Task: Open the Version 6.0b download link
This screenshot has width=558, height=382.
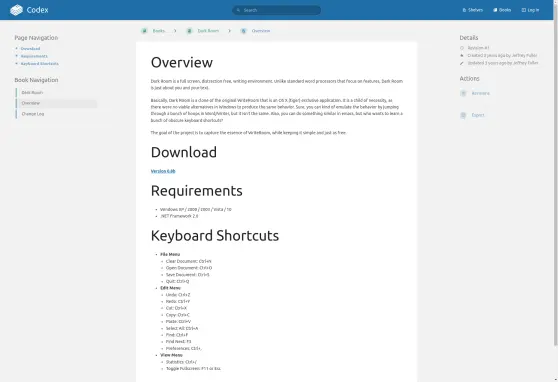Action: point(163,171)
